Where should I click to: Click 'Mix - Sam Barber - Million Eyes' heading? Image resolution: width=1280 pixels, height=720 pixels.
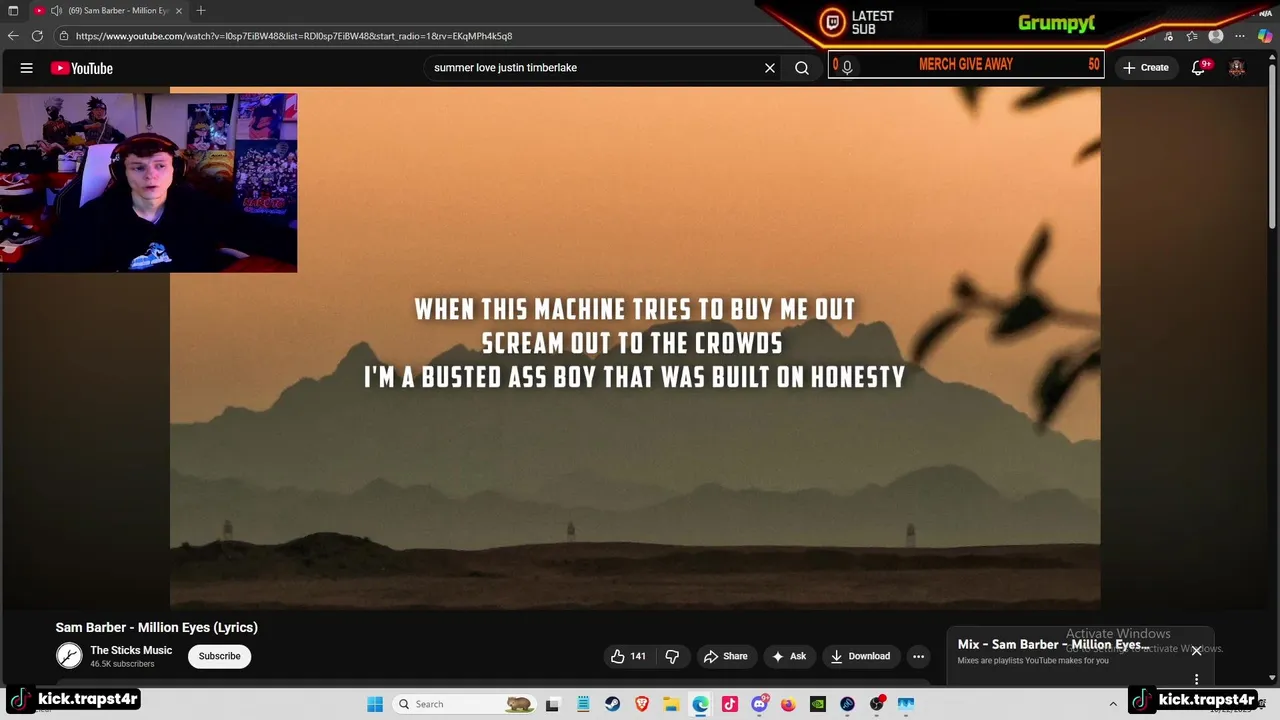tap(1053, 645)
